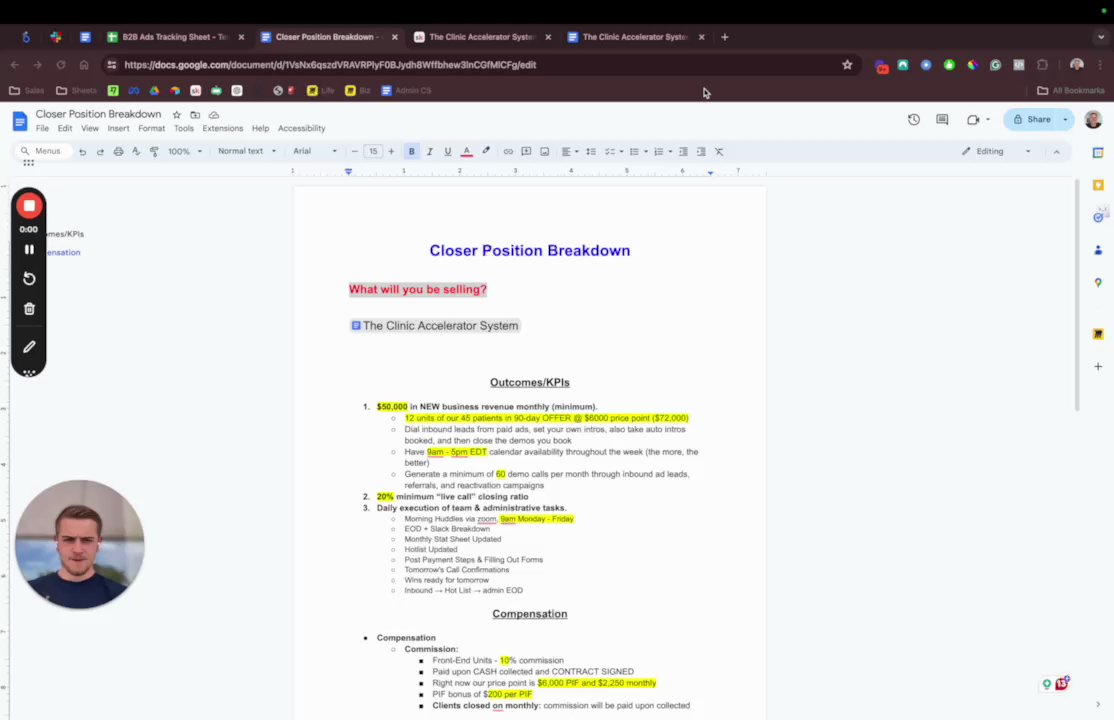Screen dimensions: 1114x720
Task: Add a comment from the toolbar
Action: coord(526,151)
